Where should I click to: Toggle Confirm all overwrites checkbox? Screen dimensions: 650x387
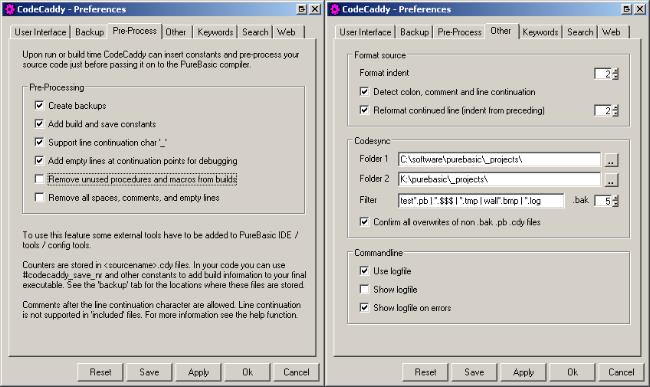[364, 222]
